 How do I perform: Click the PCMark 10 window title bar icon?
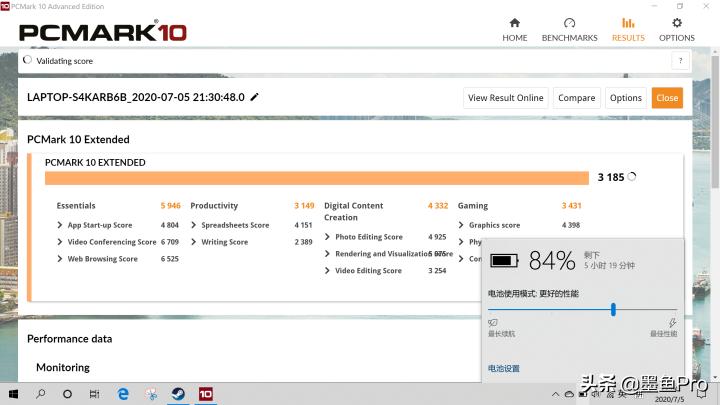[x=5, y=6]
